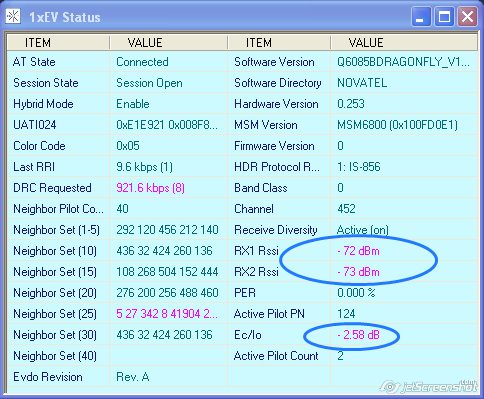Viewport: 484px width, 399px height.
Task: Select the Software Directory label
Action: [278, 83]
